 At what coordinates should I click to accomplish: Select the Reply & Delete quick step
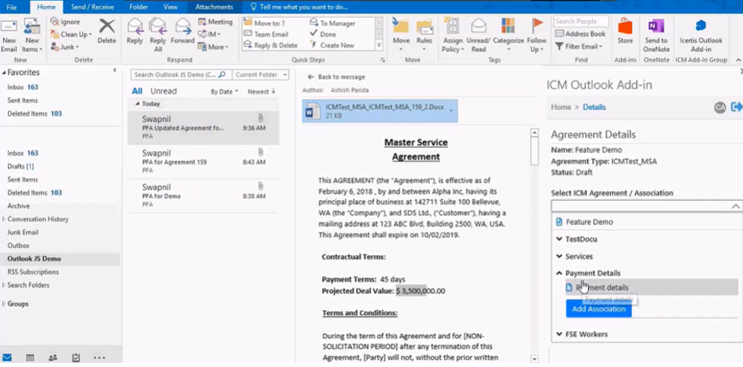point(271,45)
